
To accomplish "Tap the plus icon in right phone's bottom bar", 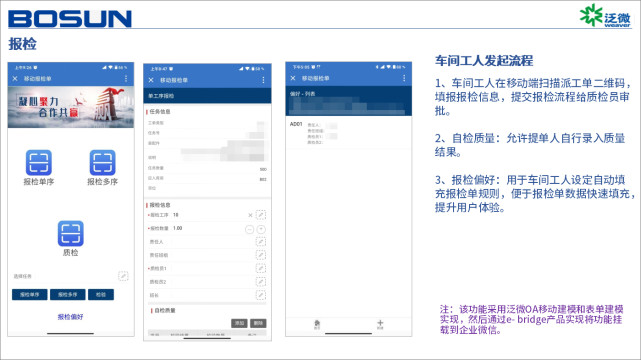I will [x=380, y=324].
